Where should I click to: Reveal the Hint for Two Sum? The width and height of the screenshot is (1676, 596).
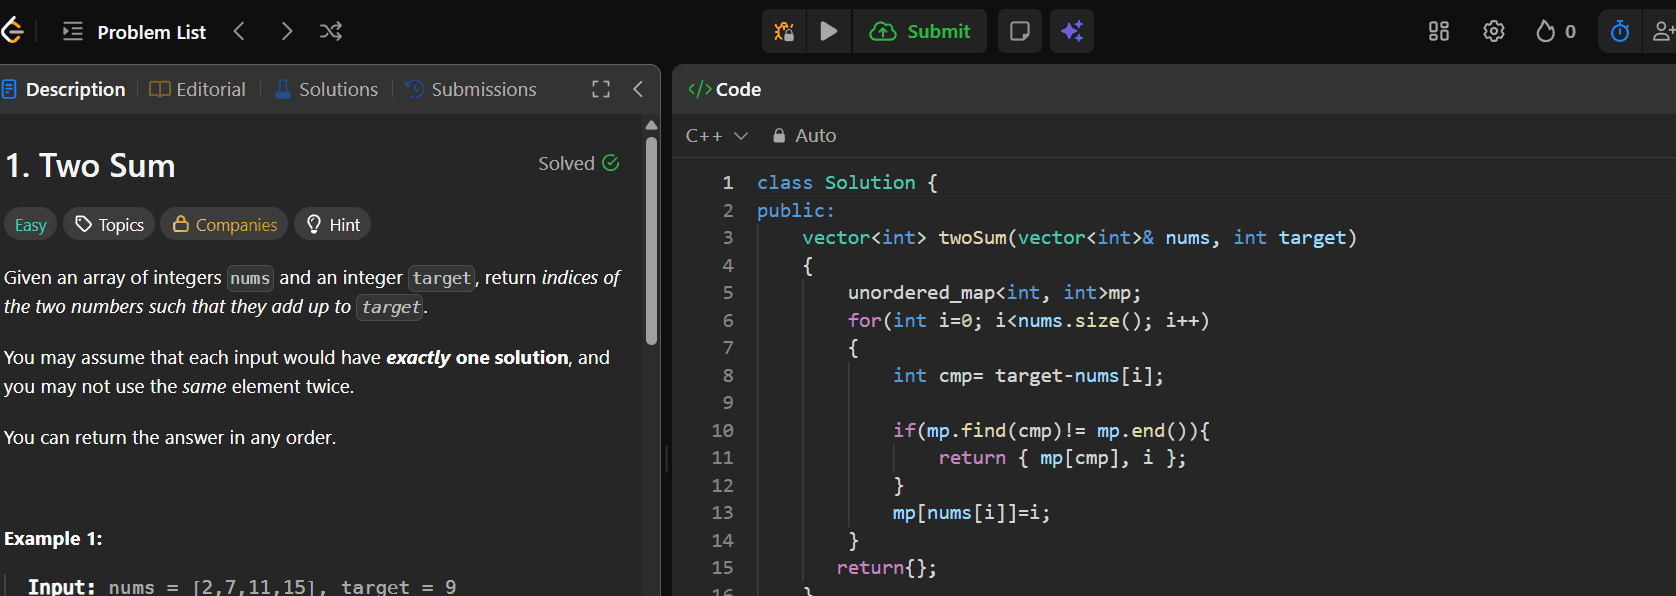click(x=333, y=224)
